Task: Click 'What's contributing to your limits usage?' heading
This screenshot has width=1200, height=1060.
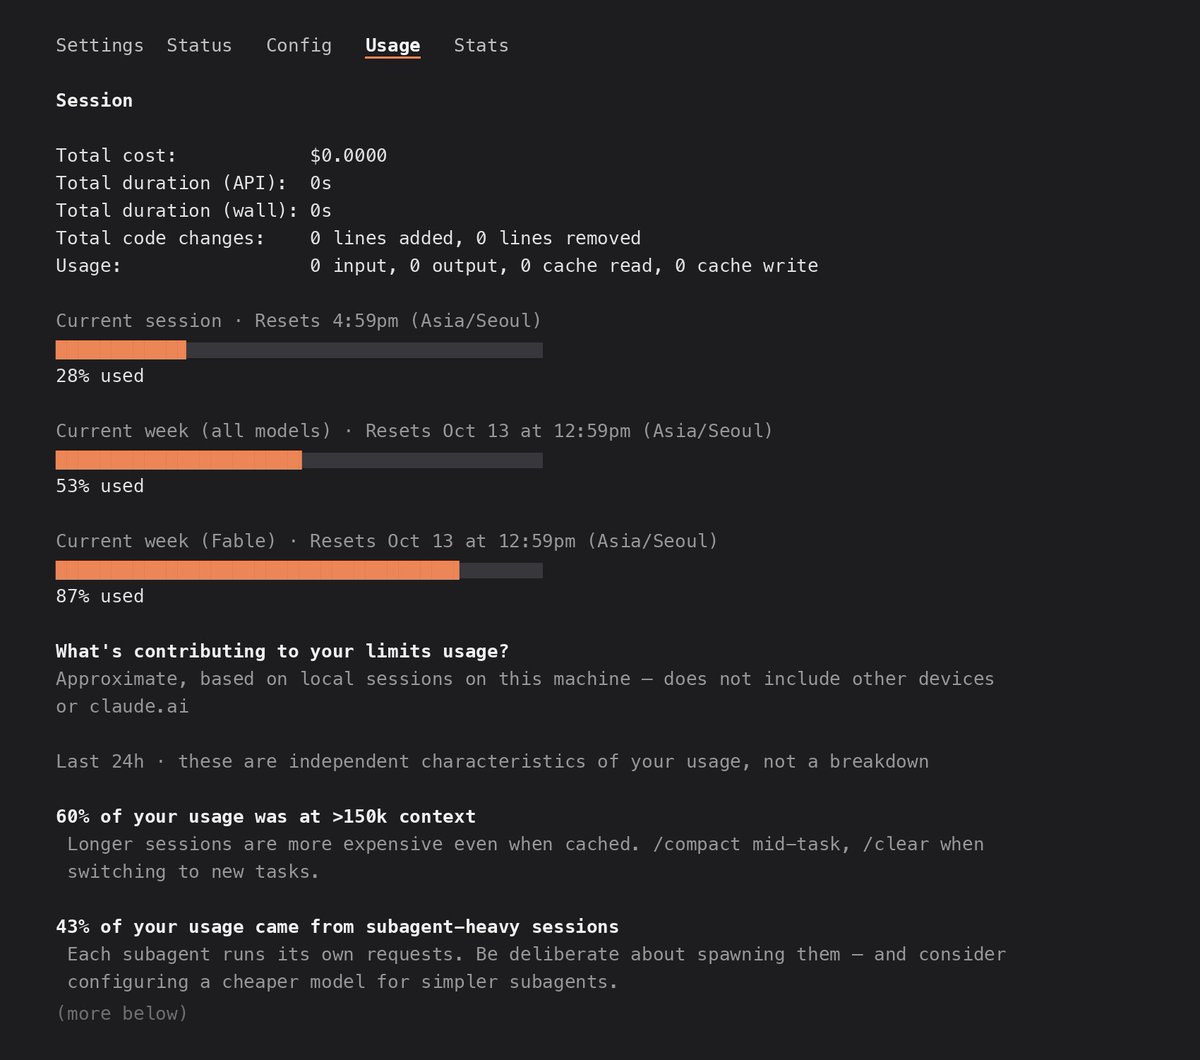Action: (282, 651)
